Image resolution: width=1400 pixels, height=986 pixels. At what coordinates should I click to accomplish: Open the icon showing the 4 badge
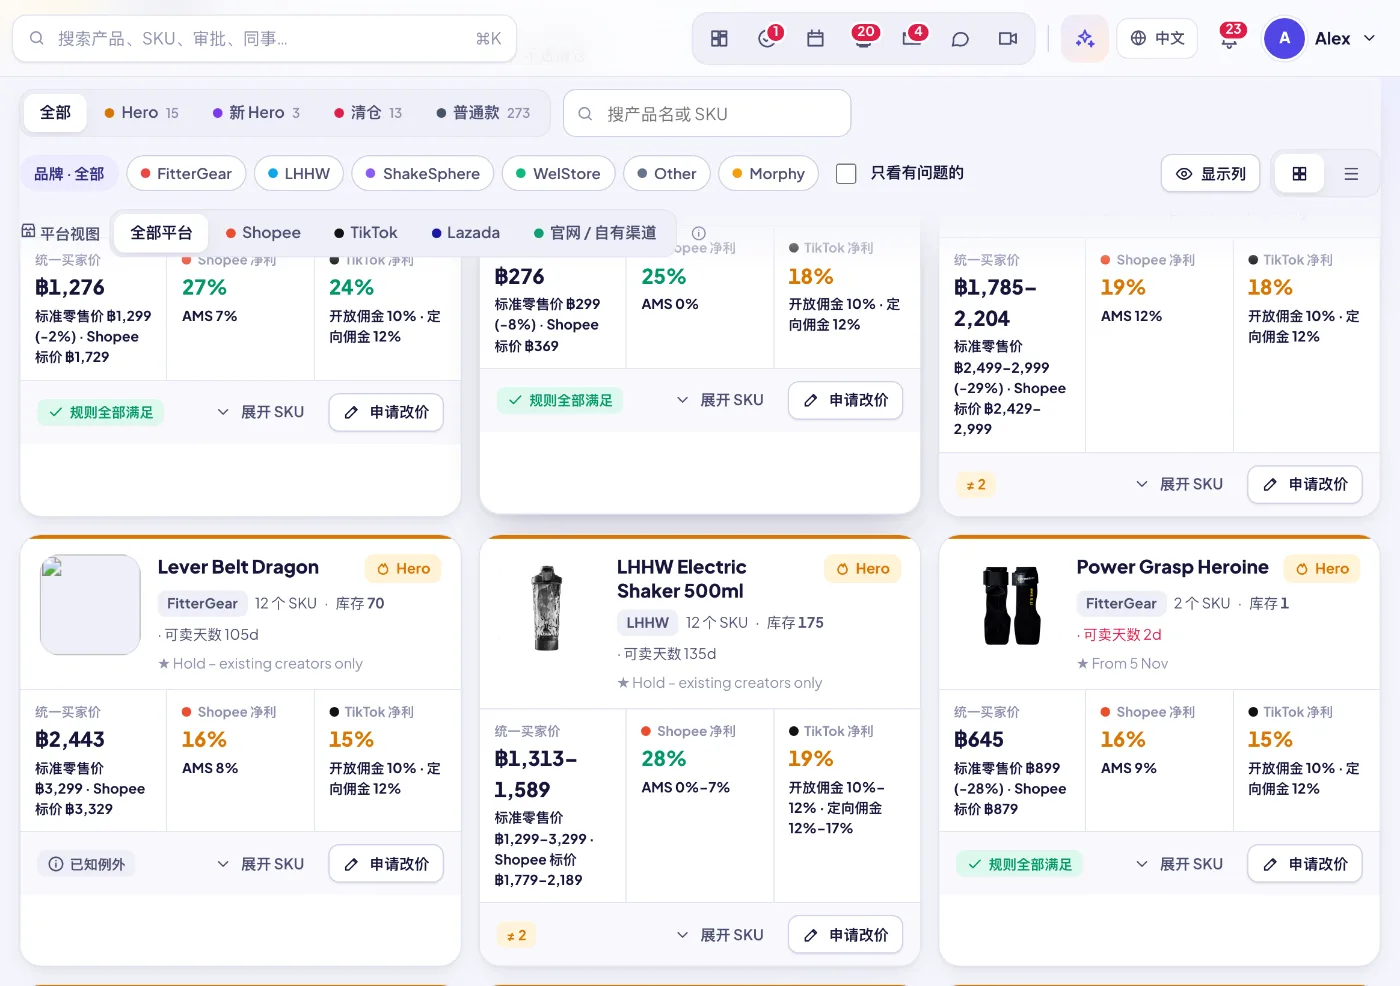912,39
